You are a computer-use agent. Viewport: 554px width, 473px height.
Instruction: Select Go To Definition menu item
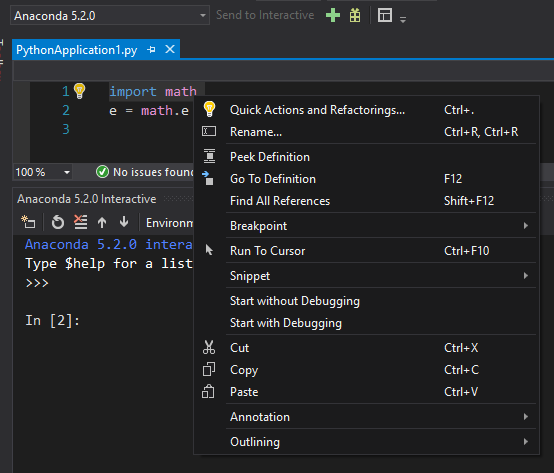point(366,179)
